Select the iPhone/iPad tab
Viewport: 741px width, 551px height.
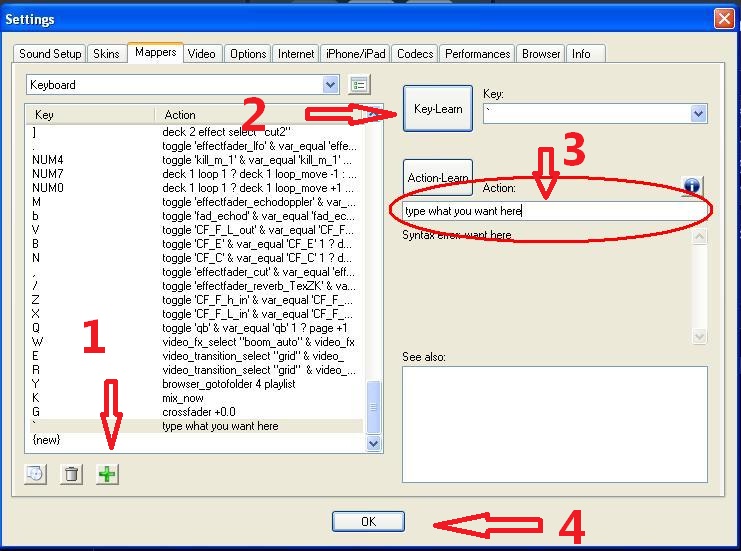pyautogui.click(x=355, y=54)
